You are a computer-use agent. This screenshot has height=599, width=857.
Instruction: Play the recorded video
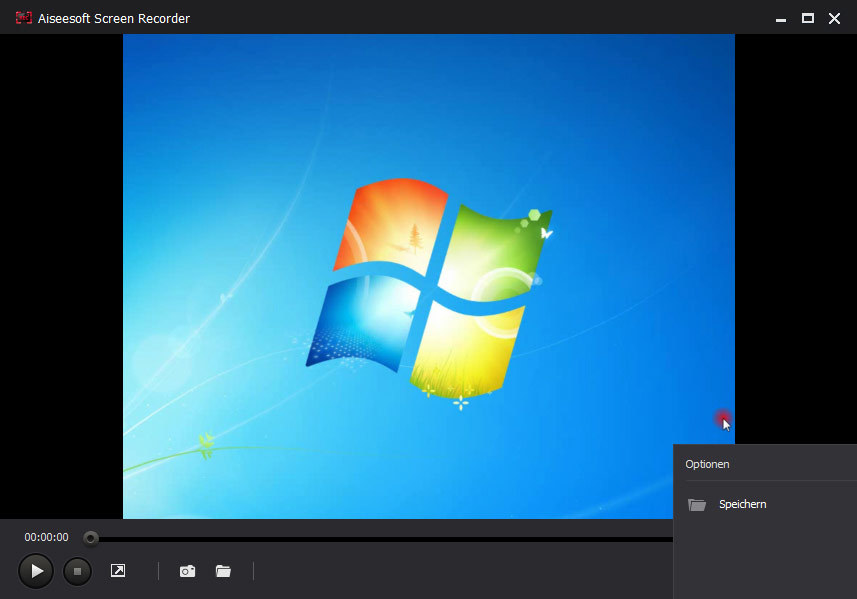pyautogui.click(x=36, y=571)
